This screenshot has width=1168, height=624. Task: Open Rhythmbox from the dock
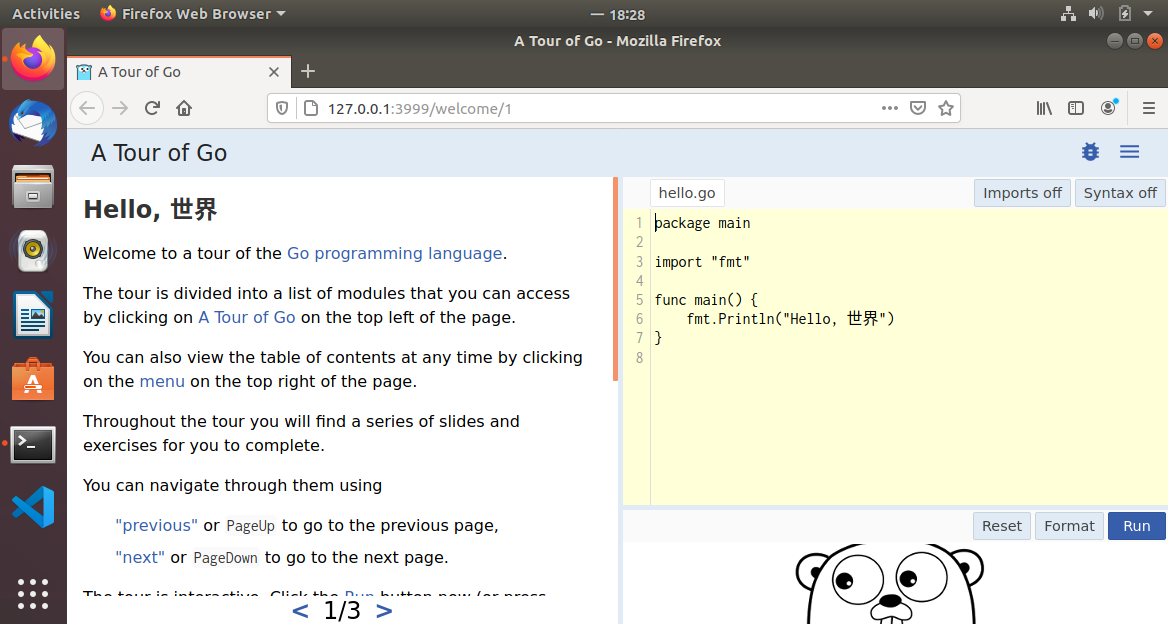pyautogui.click(x=33, y=250)
